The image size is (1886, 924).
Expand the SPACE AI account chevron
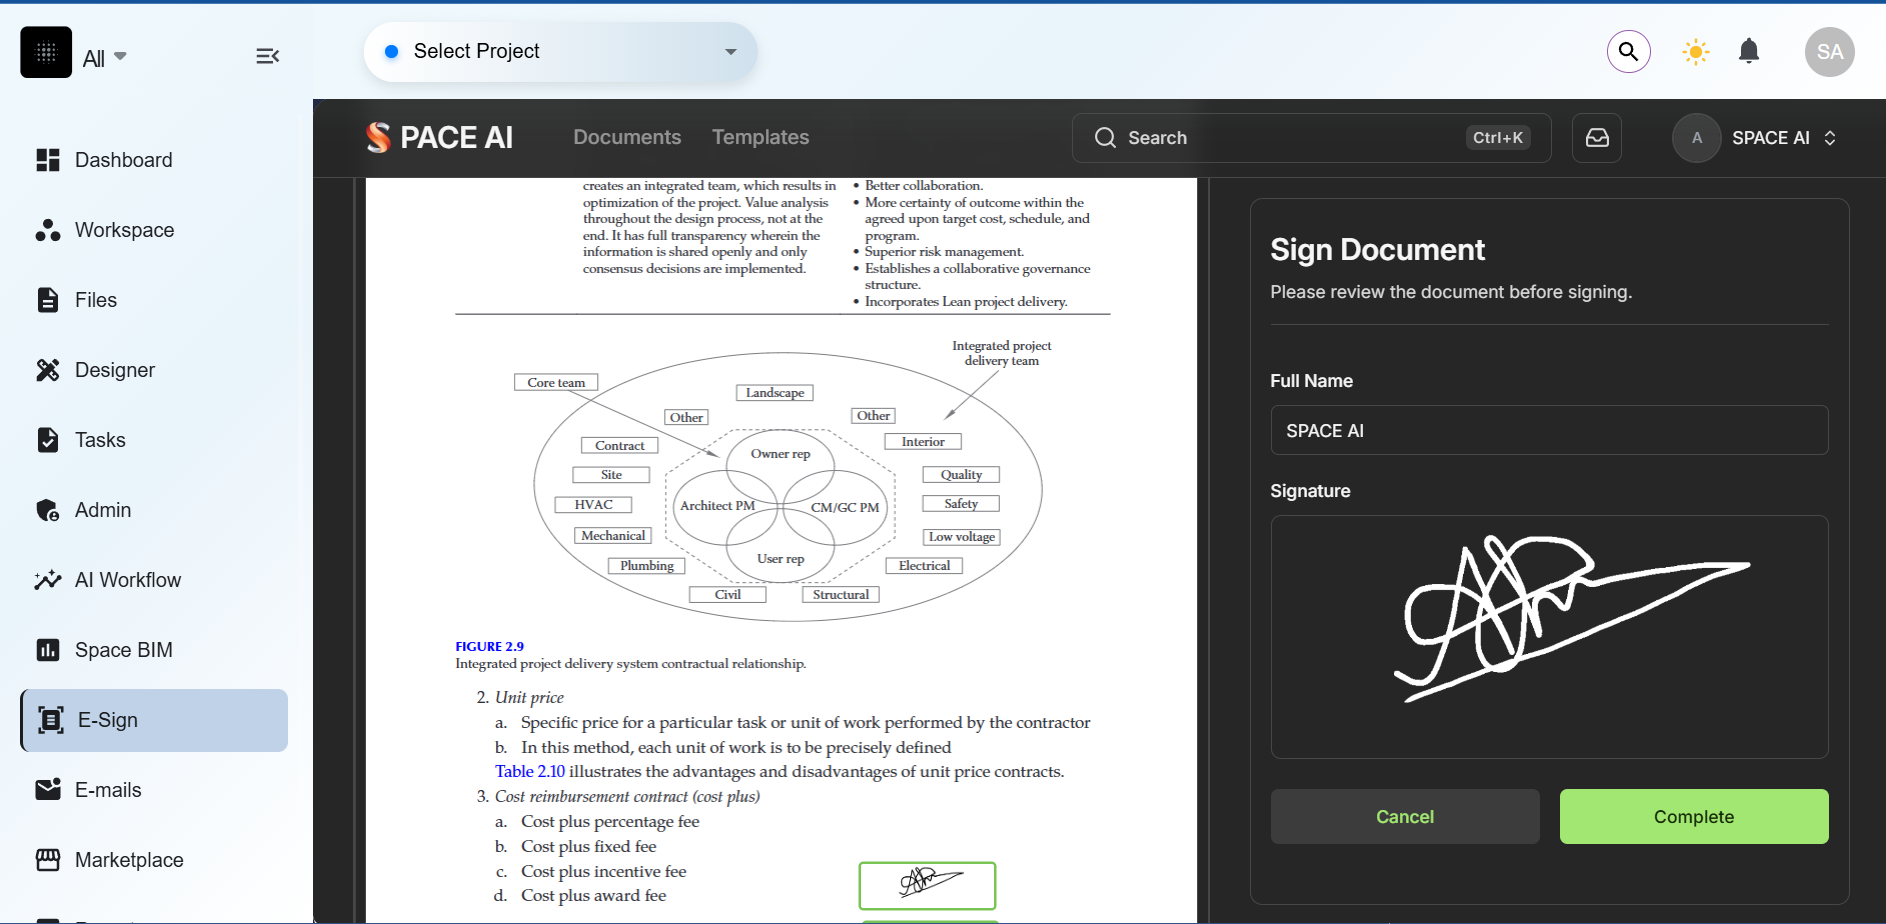coord(1832,137)
